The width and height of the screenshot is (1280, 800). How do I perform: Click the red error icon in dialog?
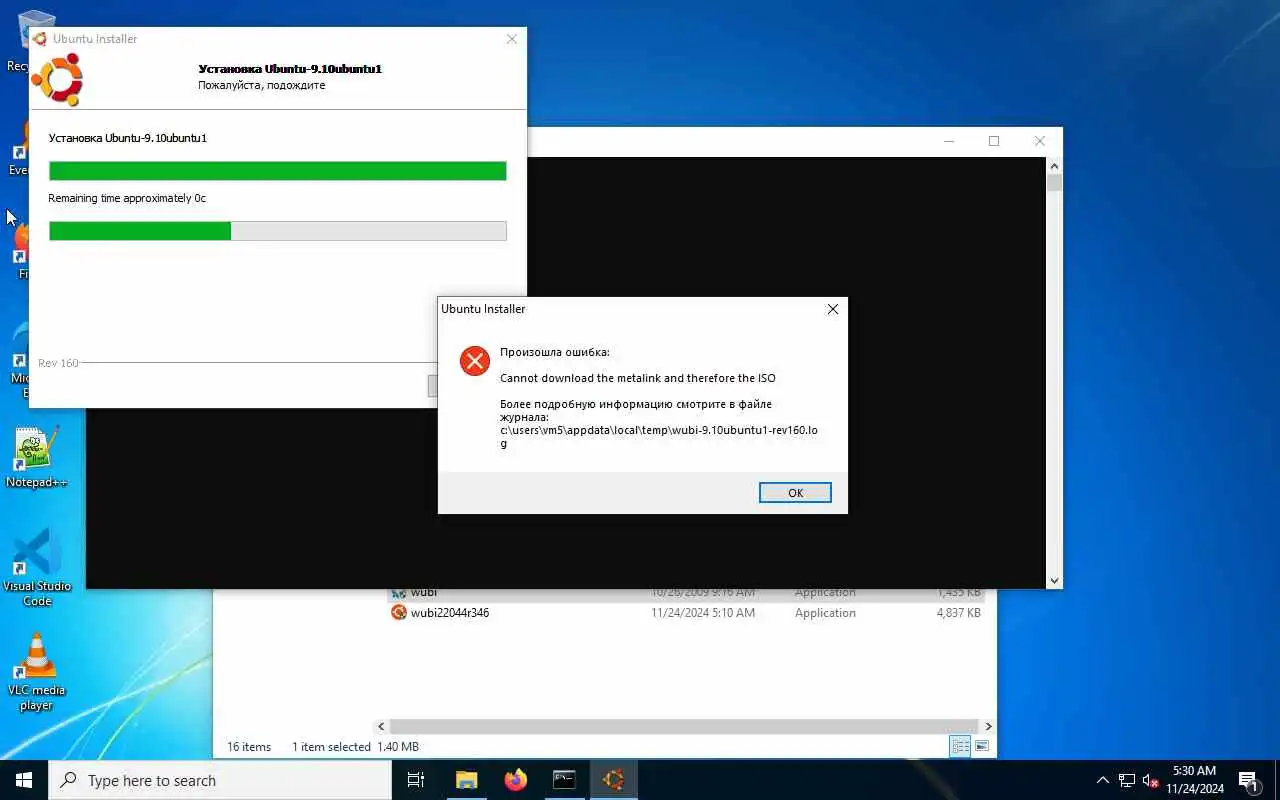(475, 361)
